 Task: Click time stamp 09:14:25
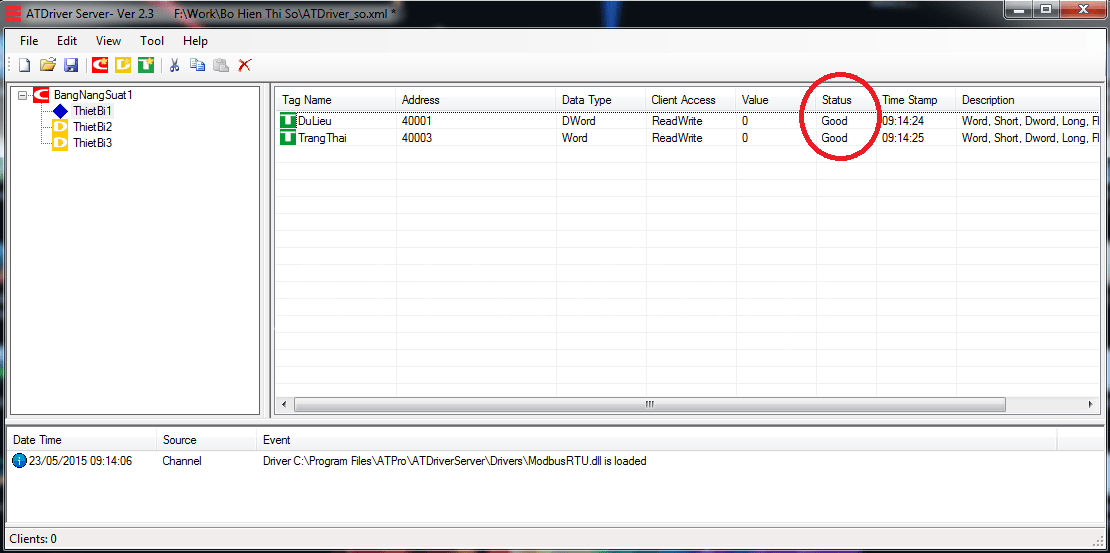pos(902,138)
